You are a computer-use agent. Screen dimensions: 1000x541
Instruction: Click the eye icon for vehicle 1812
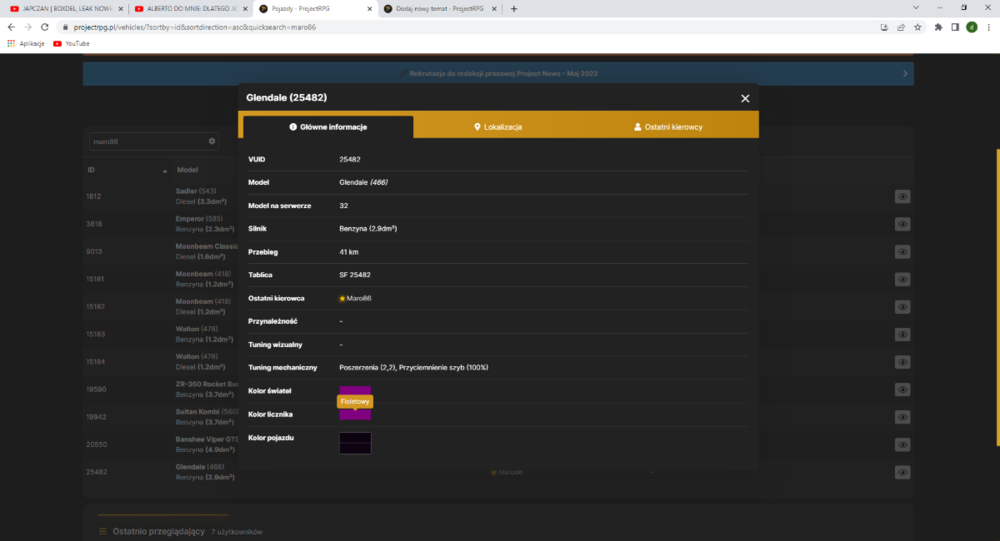coord(902,196)
